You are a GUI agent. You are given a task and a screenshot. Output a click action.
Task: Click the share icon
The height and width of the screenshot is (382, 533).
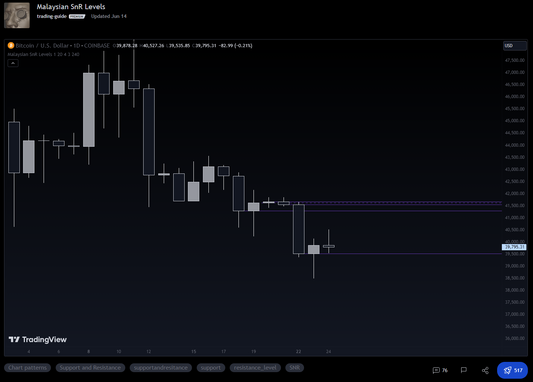coord(485,370)
